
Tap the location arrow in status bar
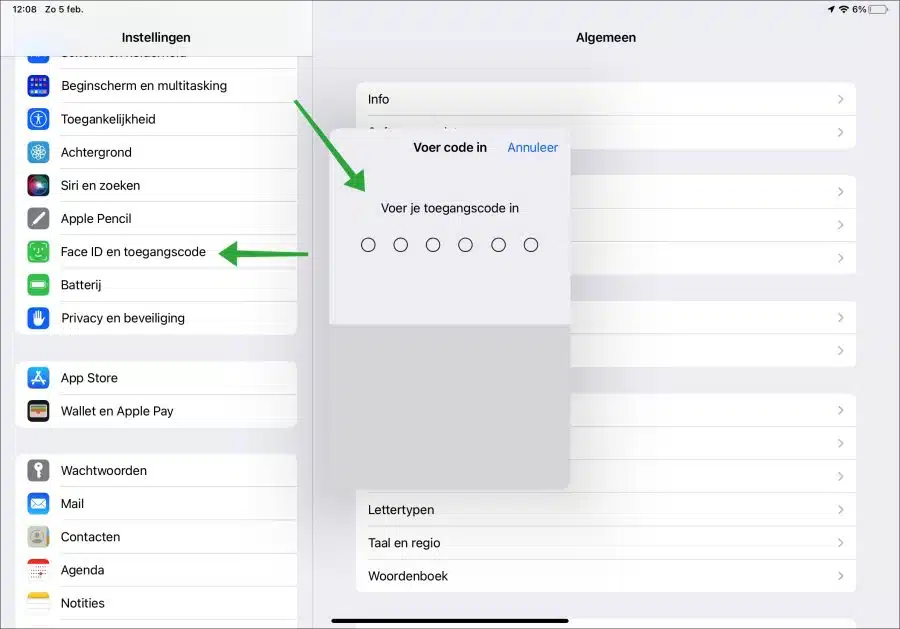coord(831,9)
